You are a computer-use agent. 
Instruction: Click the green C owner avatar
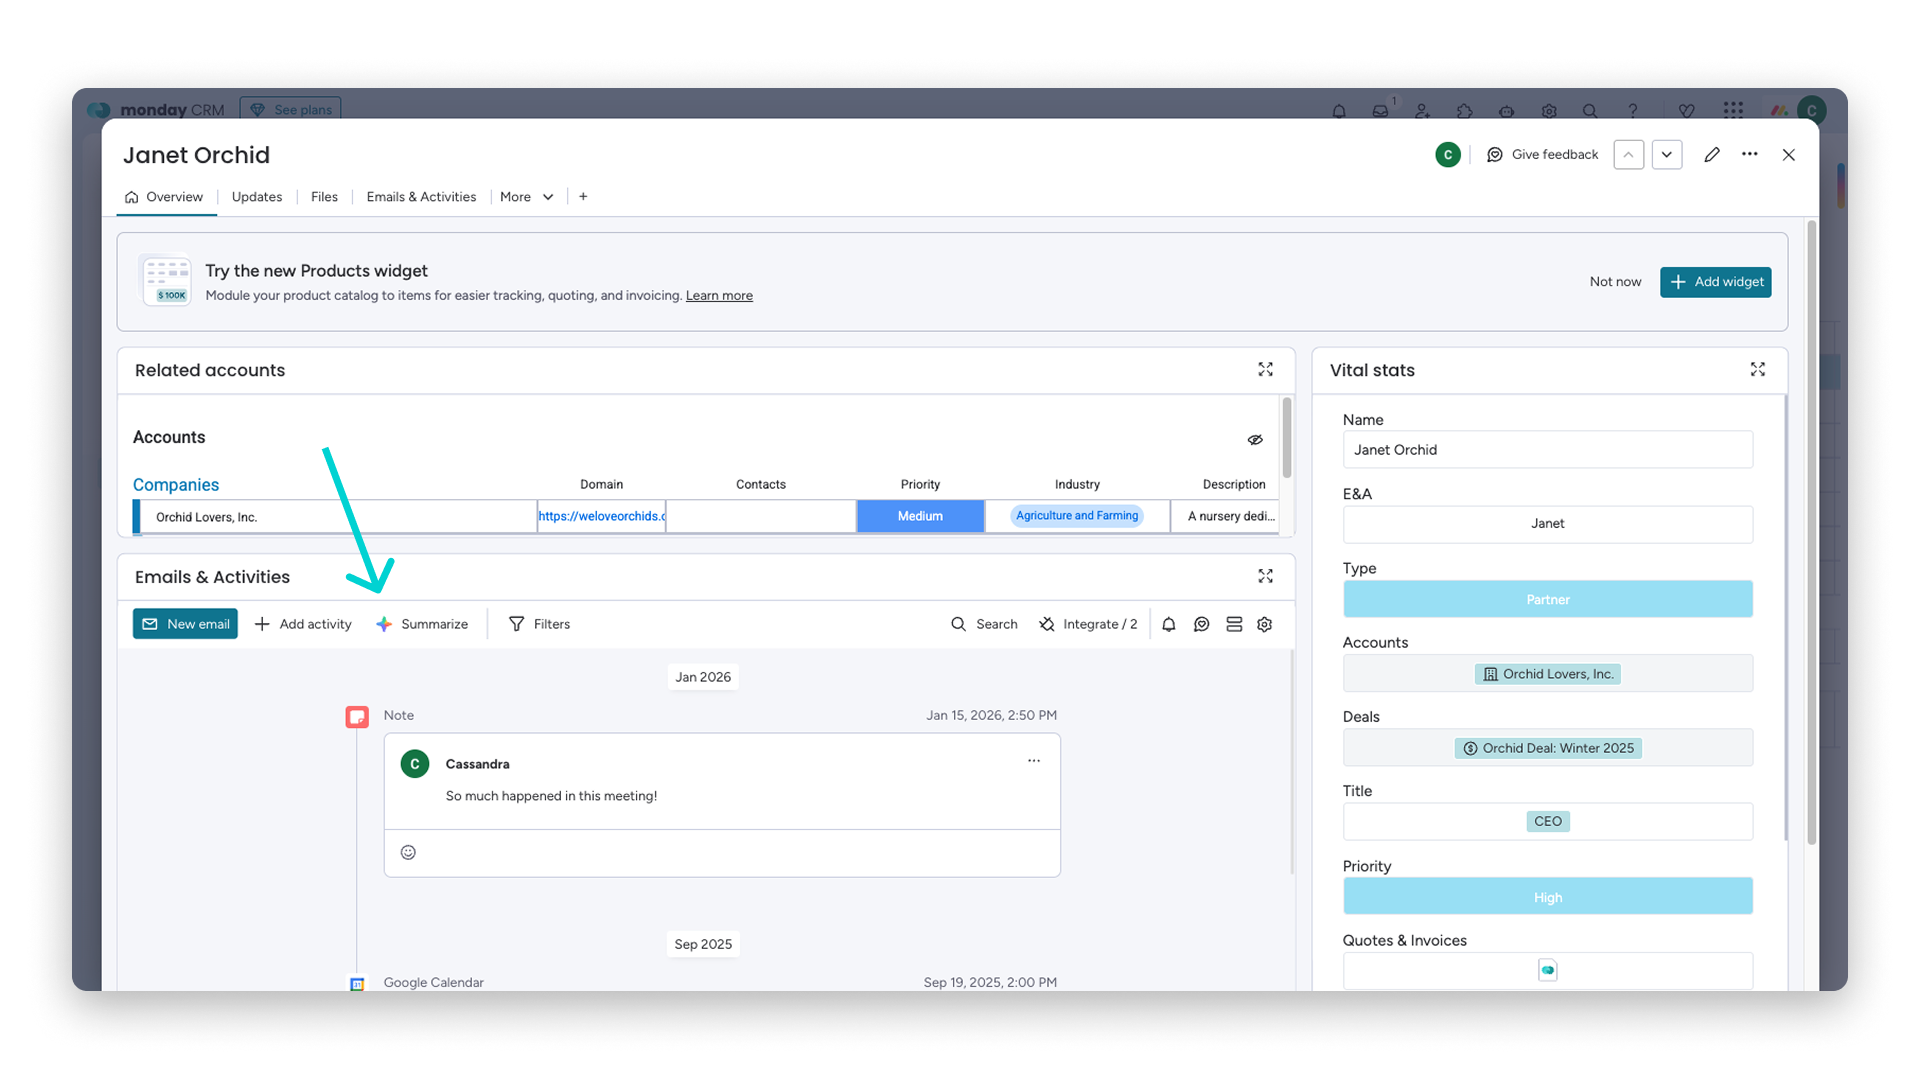click(x=1448, y=155)
